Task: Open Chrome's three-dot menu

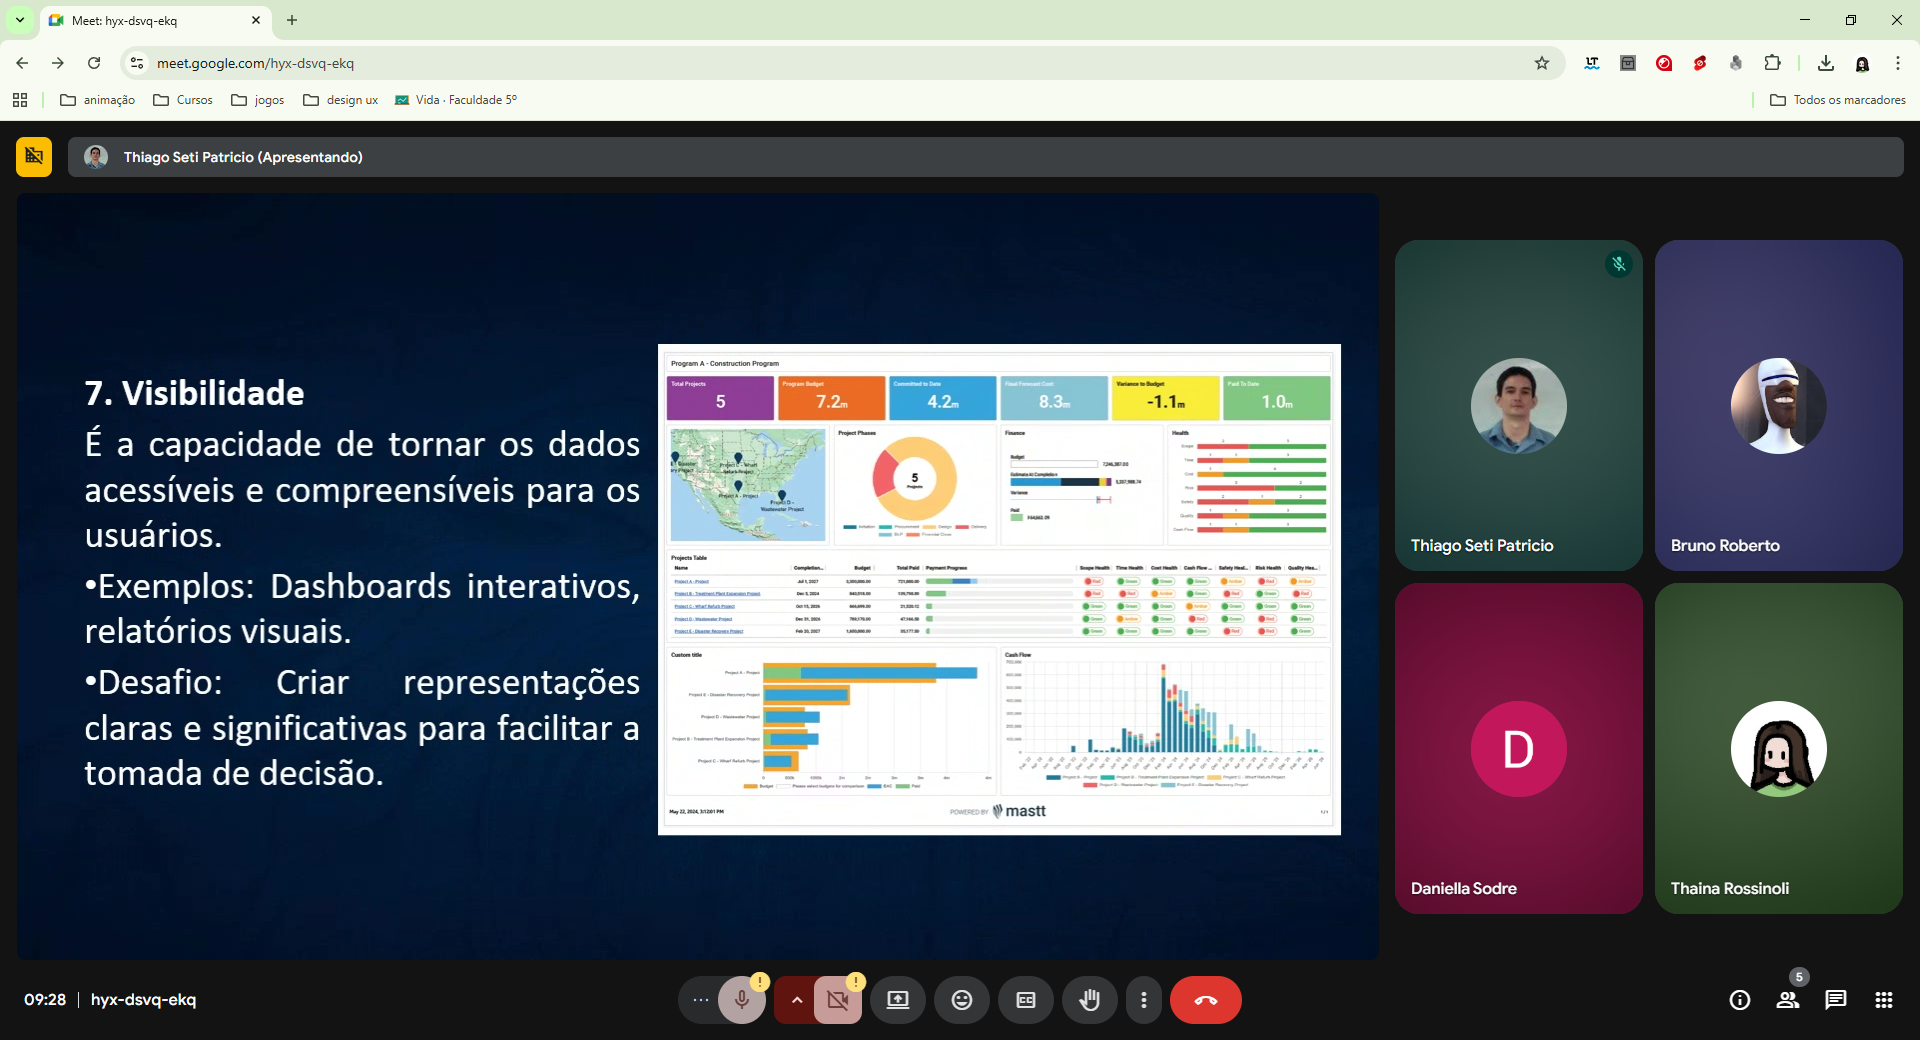Action: click(1898, 63)
